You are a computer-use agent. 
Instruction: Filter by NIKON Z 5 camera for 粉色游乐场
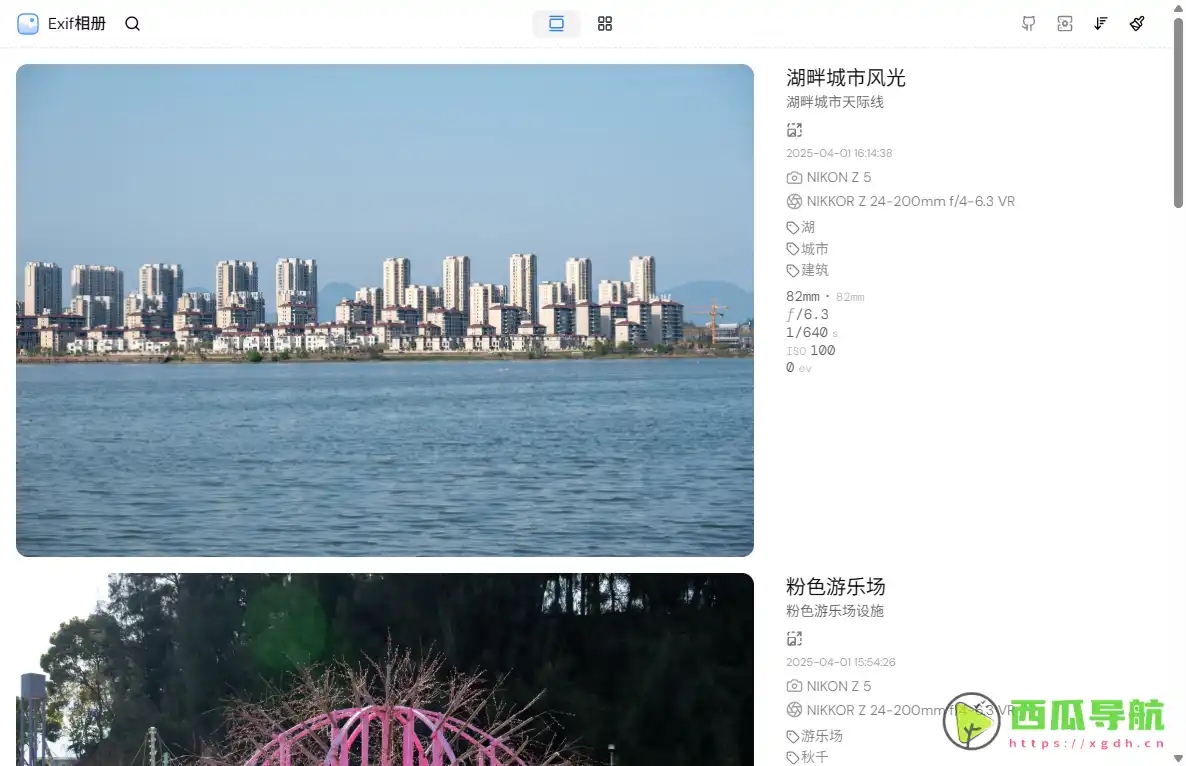coord(838,687)
